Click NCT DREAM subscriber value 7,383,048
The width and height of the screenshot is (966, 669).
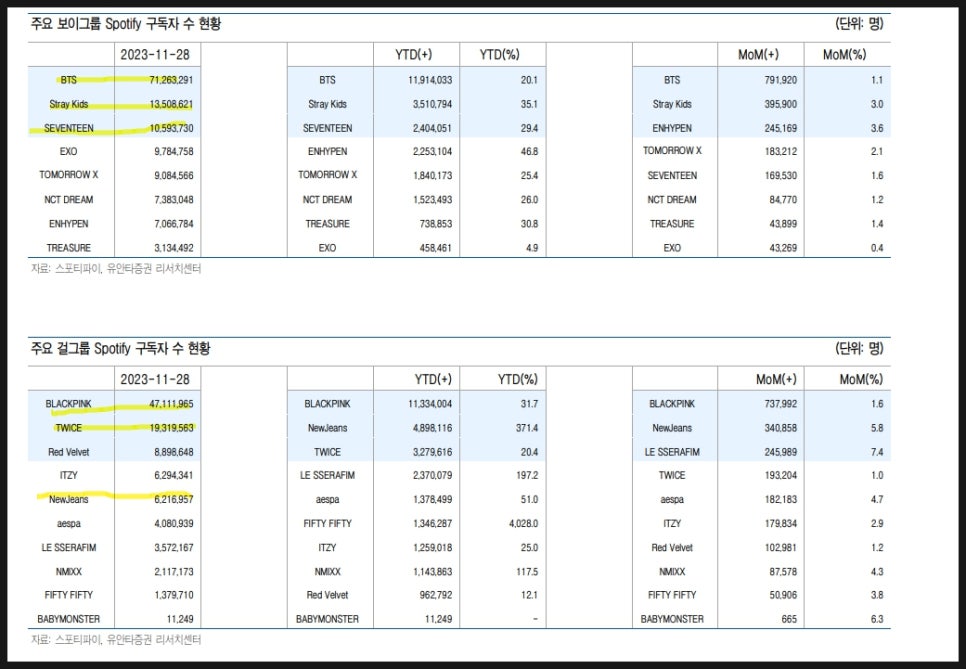(173, 200)
